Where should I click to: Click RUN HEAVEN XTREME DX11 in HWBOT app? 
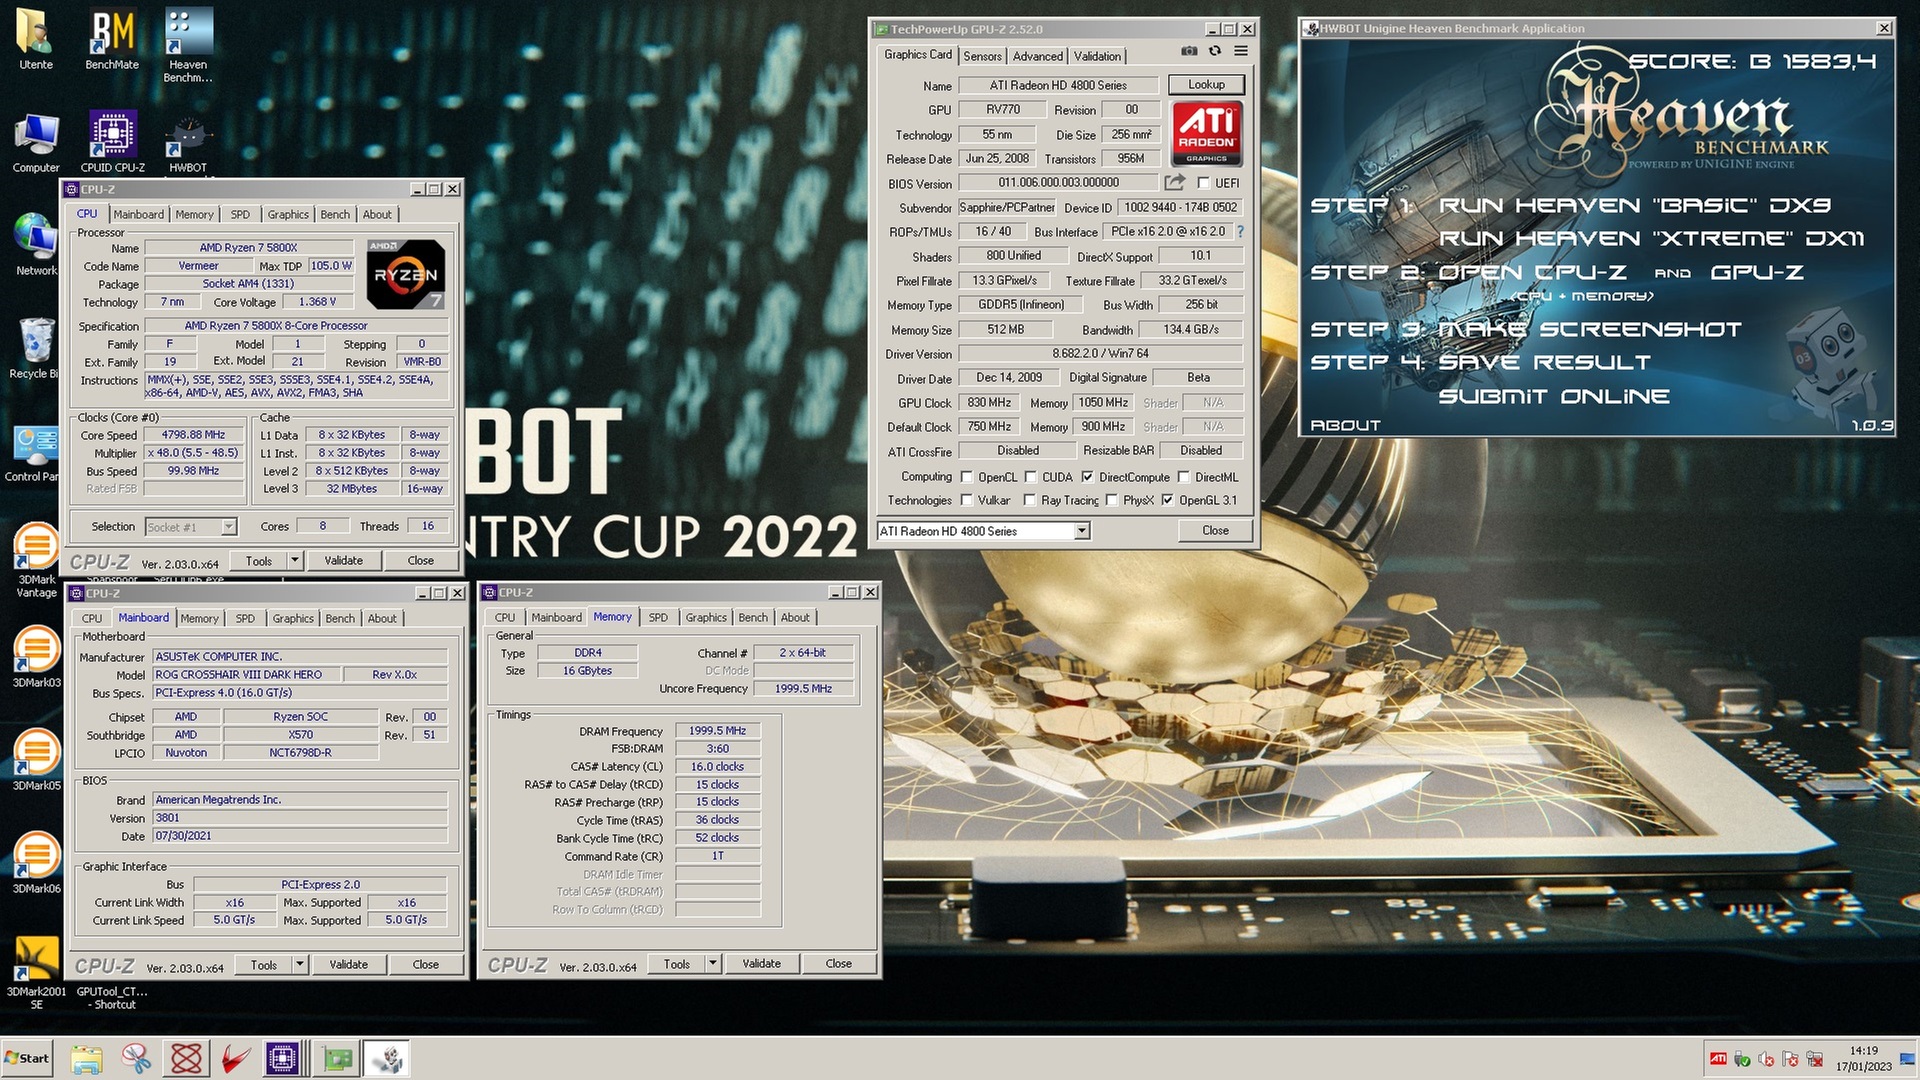click(x=1651, y=238)
